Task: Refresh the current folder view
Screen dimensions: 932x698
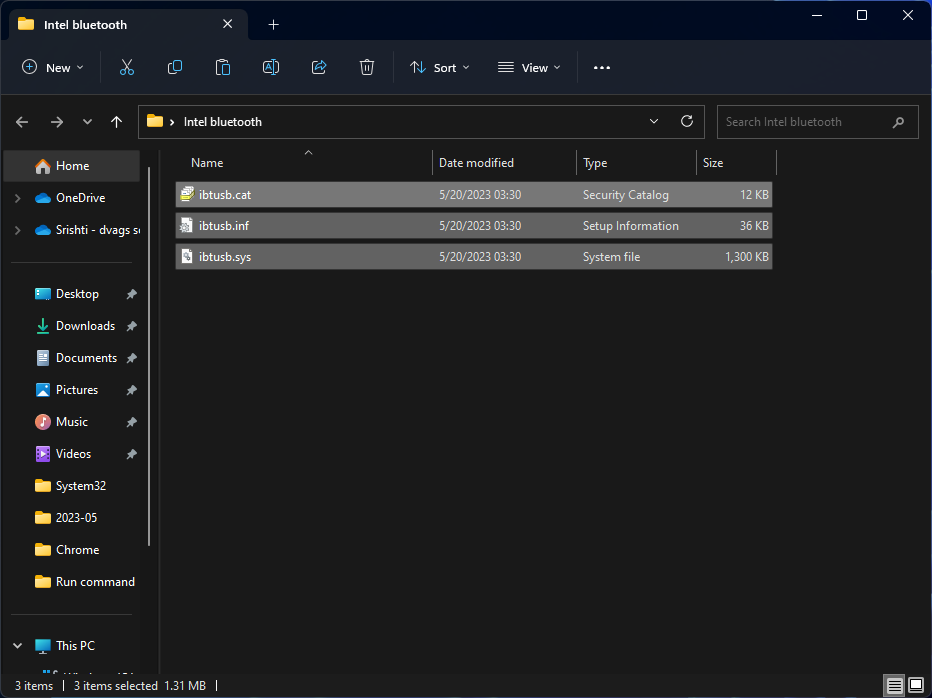Action: click(687, 122)
